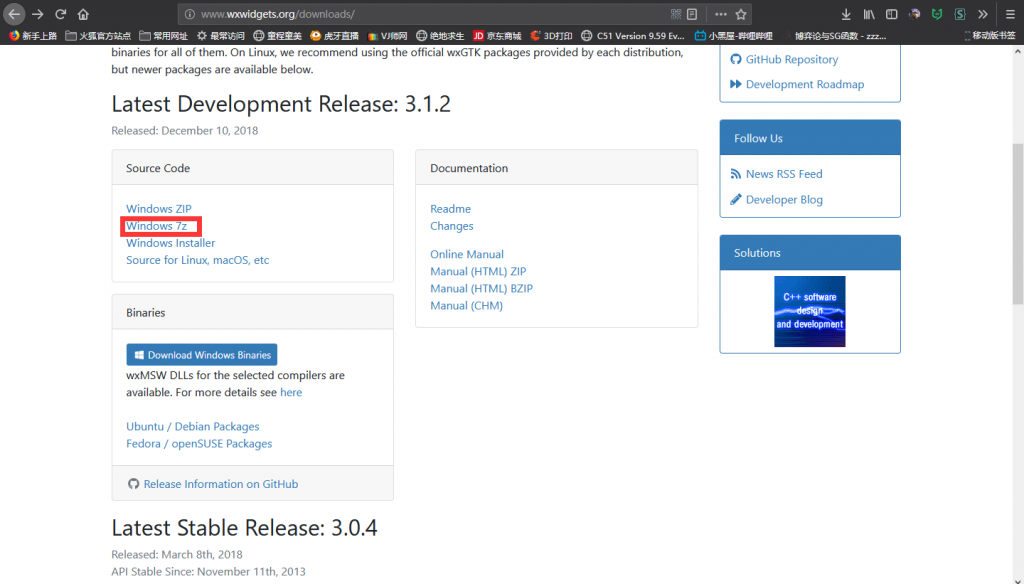Click Download Windows Binaries button
Image resolution: width=1024 pixels, height=584 pixels.
click(202, 355)
